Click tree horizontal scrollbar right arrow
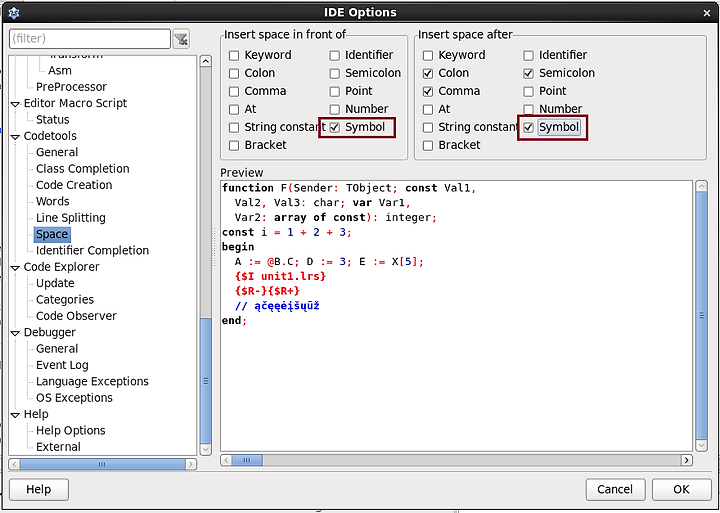 click(x=191, y=464)
